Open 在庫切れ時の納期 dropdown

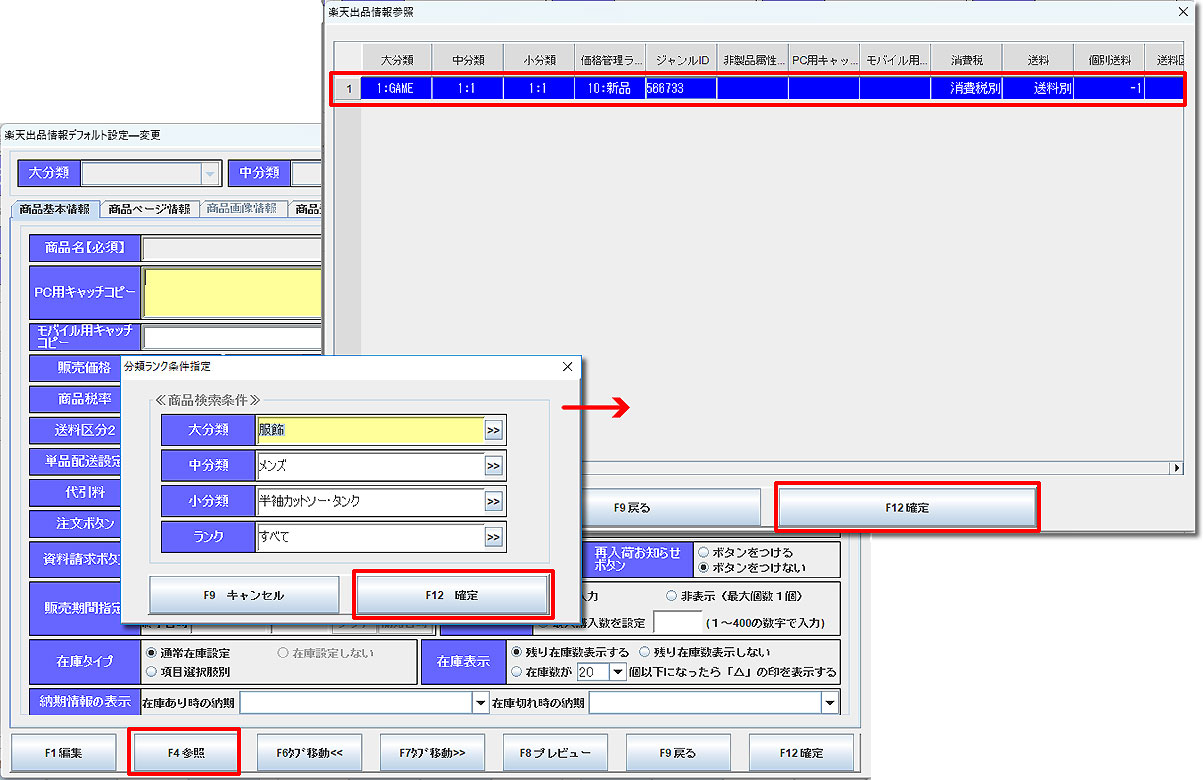tap(829, 703)
